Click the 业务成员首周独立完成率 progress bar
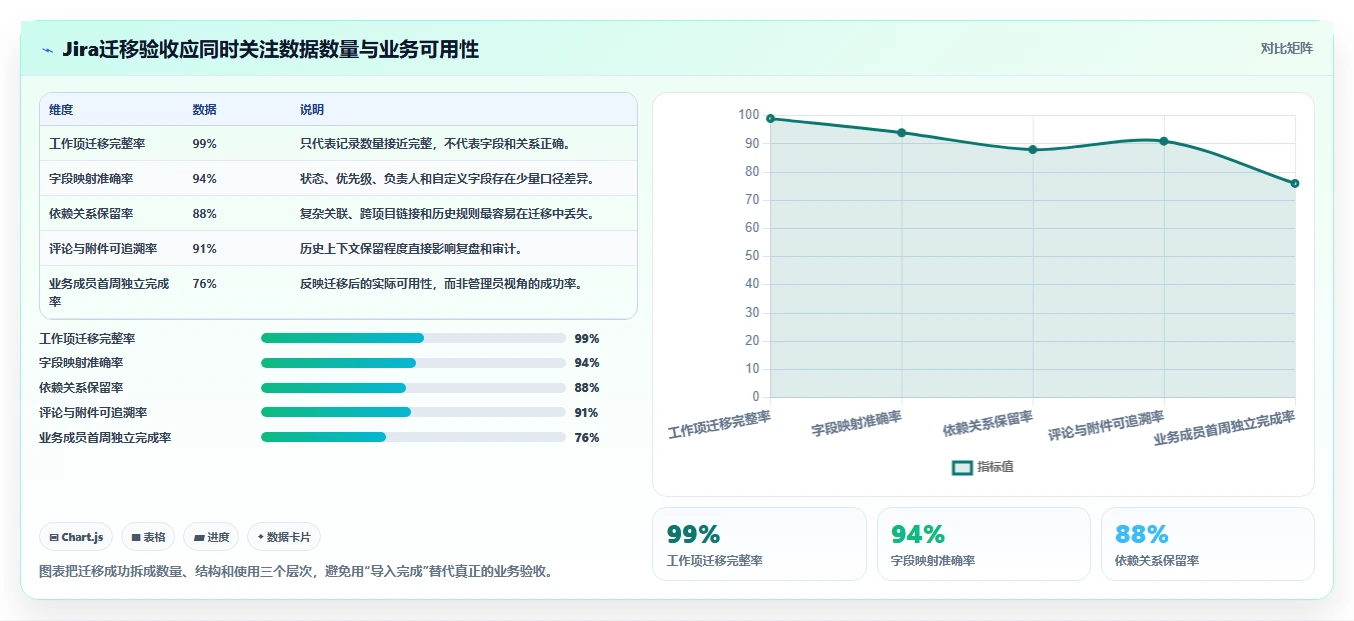The image size is (1354, 621). (x=413, y=437)
